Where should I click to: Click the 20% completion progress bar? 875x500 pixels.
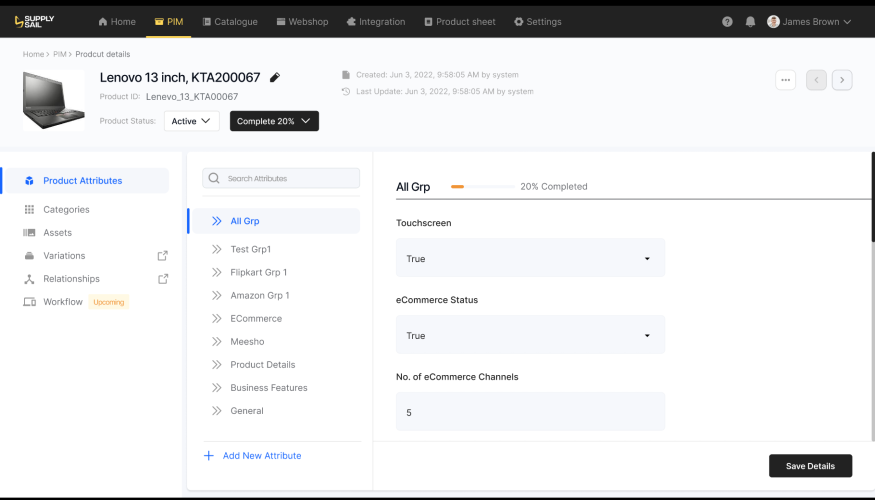tap(482, 186)
